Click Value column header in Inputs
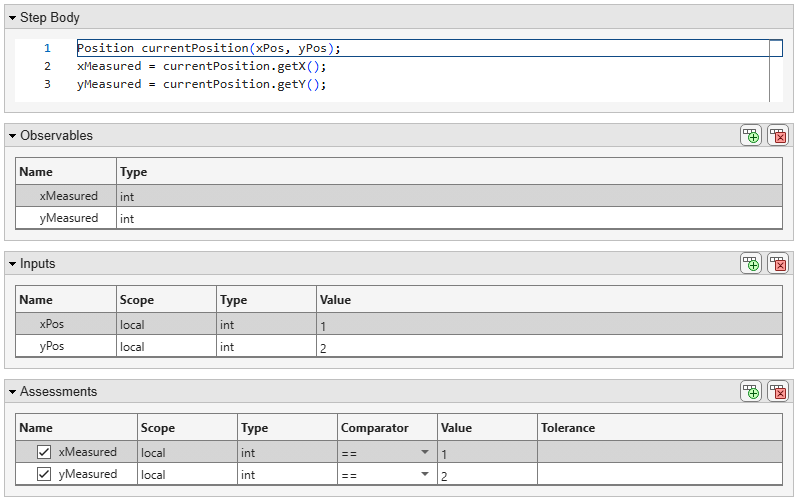This screenshot has height=500, width=798. [x=550, y=299]
